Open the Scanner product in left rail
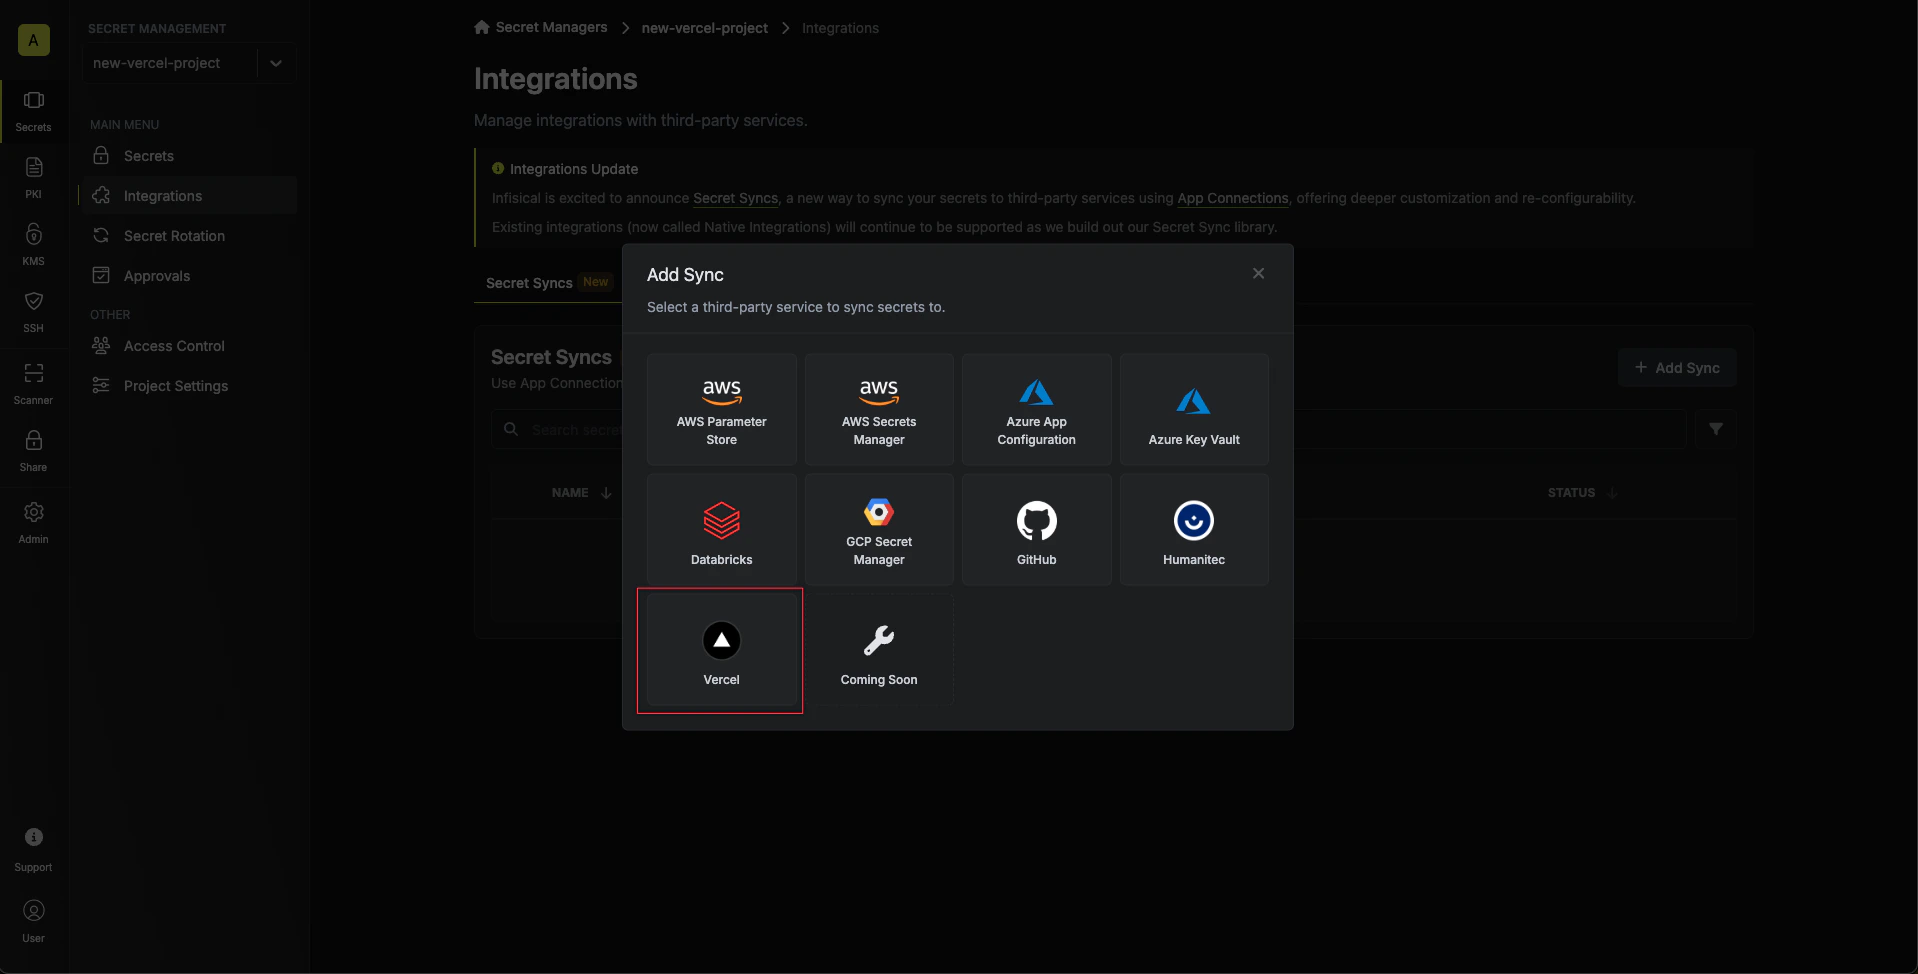 click(x=34, y=384)
